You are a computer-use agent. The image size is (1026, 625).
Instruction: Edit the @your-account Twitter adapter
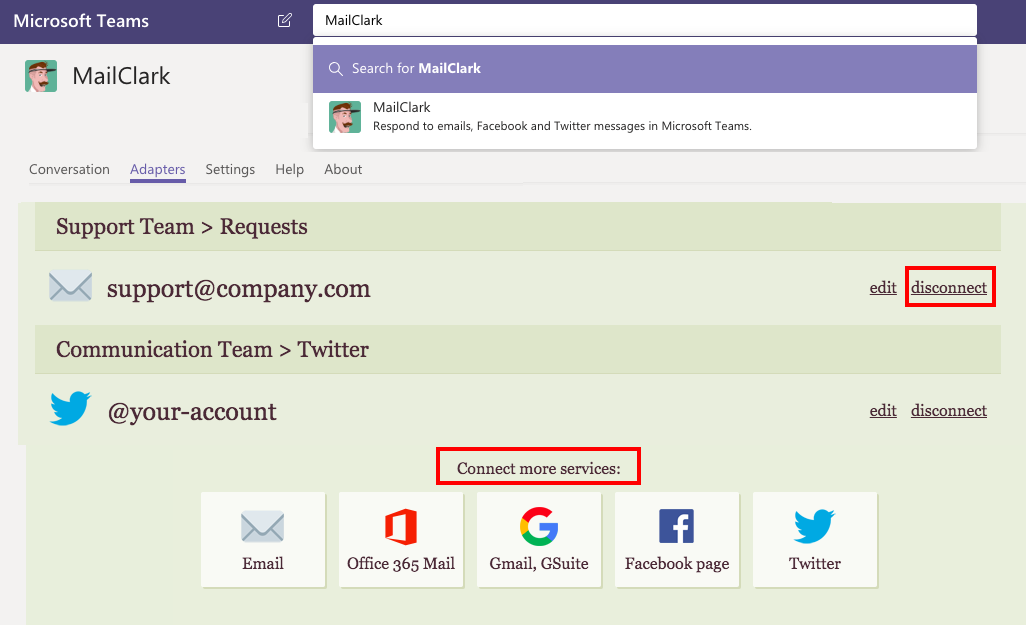tap(883, 410)
